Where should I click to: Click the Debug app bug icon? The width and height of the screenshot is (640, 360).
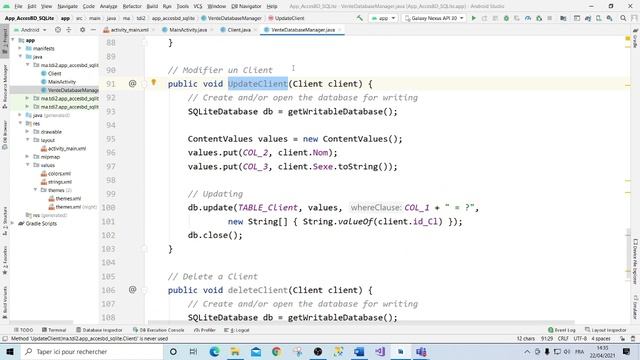pos(506,18)
